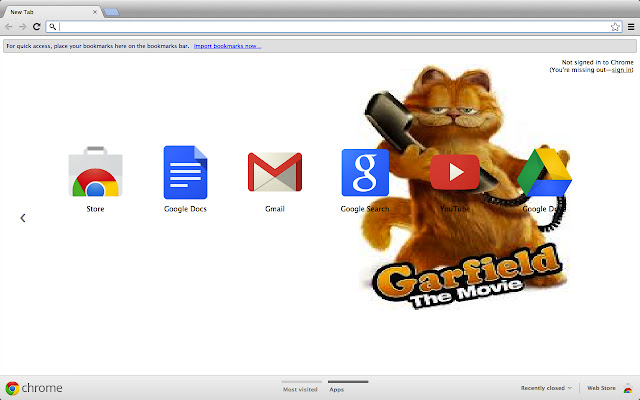Click the Web Store icon at bottom right
Viewport: 640px width, 400px height.
tap(628, 388)
